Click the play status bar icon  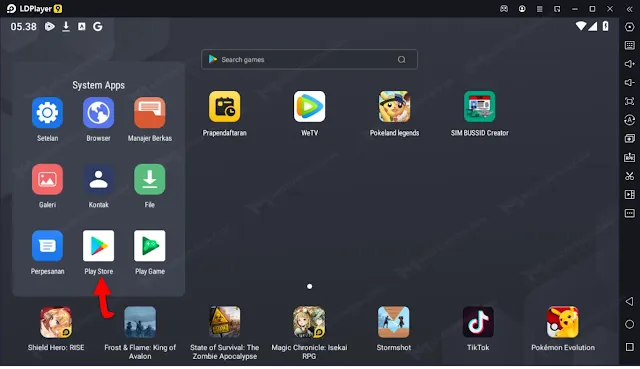pos(50,27)
